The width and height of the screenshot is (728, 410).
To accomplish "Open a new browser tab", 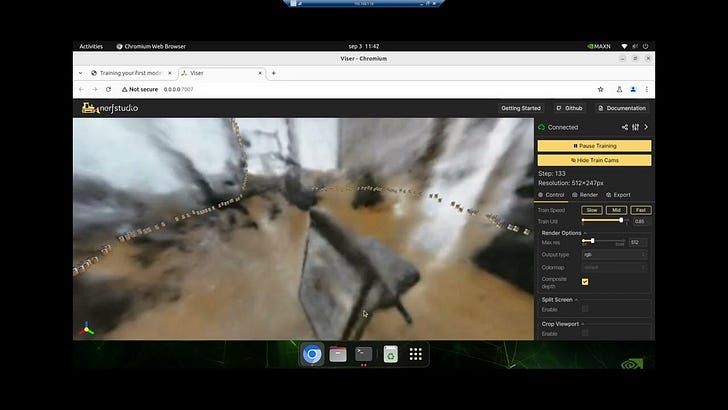I will (273, 73).
